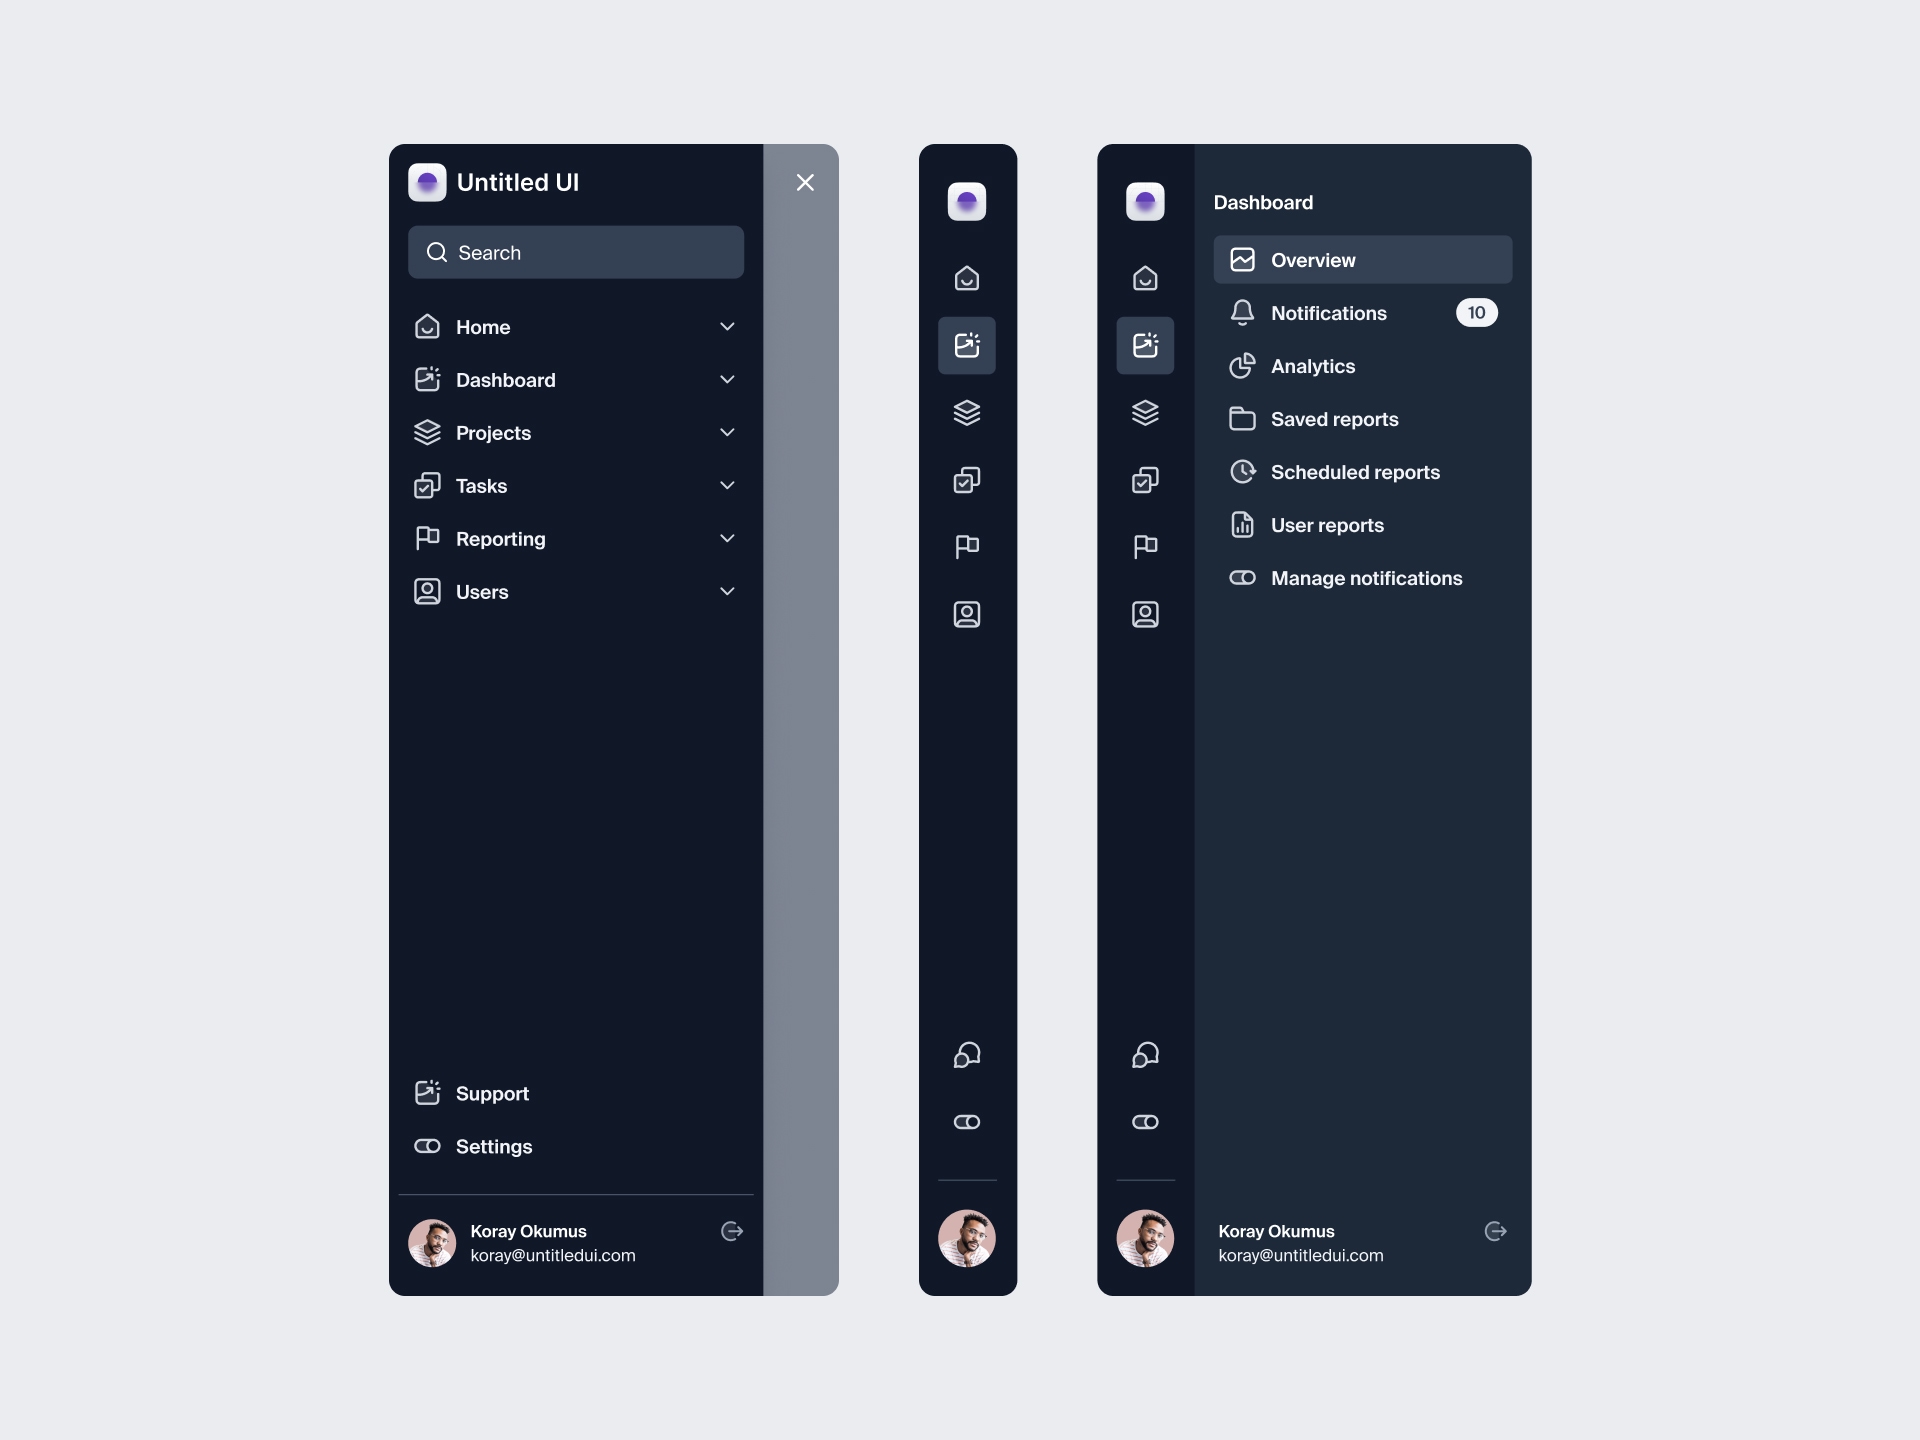The height and width of the screenshot is (1440, 1920).
Task: Click the Tasks checklist icon
Action: [x=426, y=484]
